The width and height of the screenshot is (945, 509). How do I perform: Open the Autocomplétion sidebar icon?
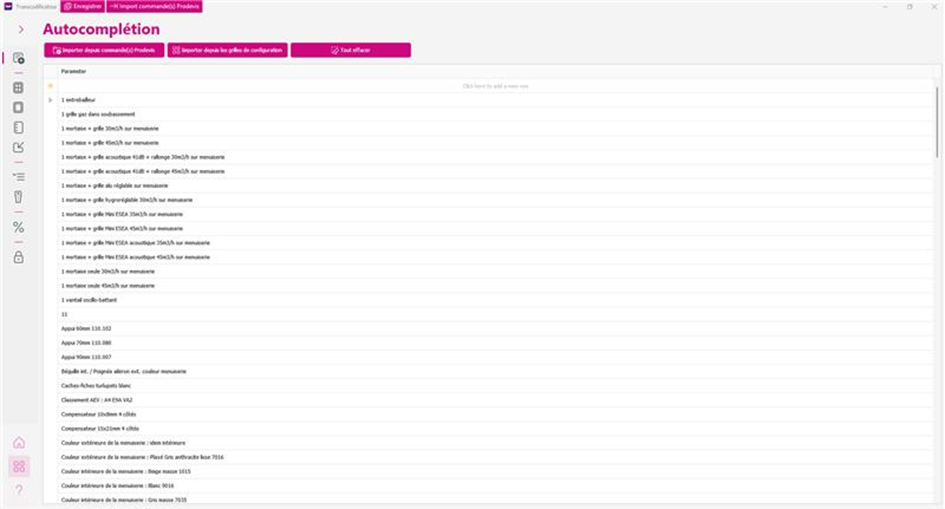(x=18, y=59)
